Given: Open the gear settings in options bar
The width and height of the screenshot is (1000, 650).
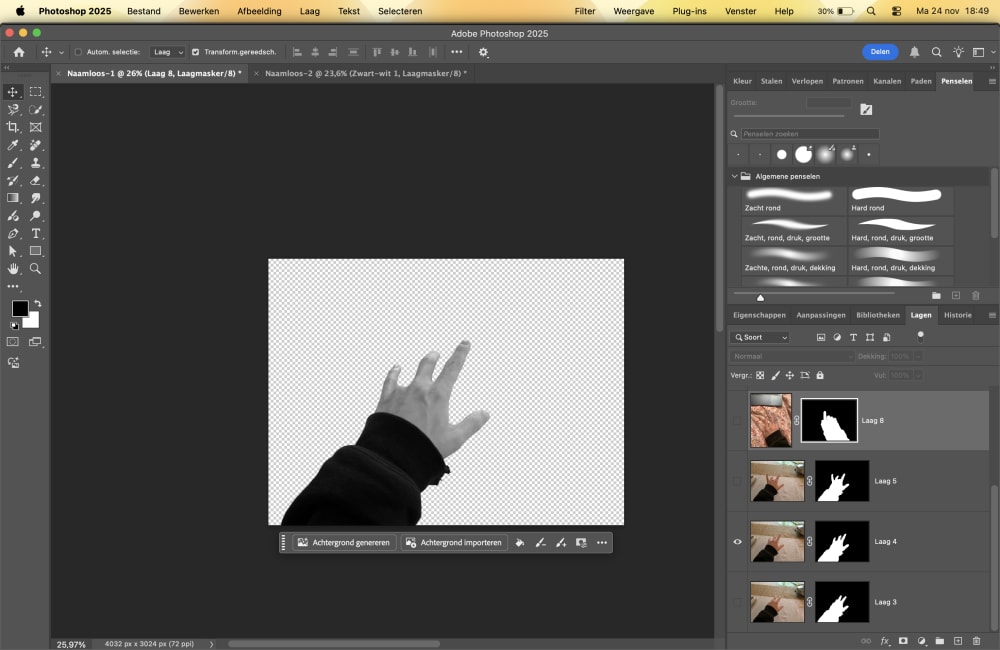Looking at the screenshot, I should [483, 52].
